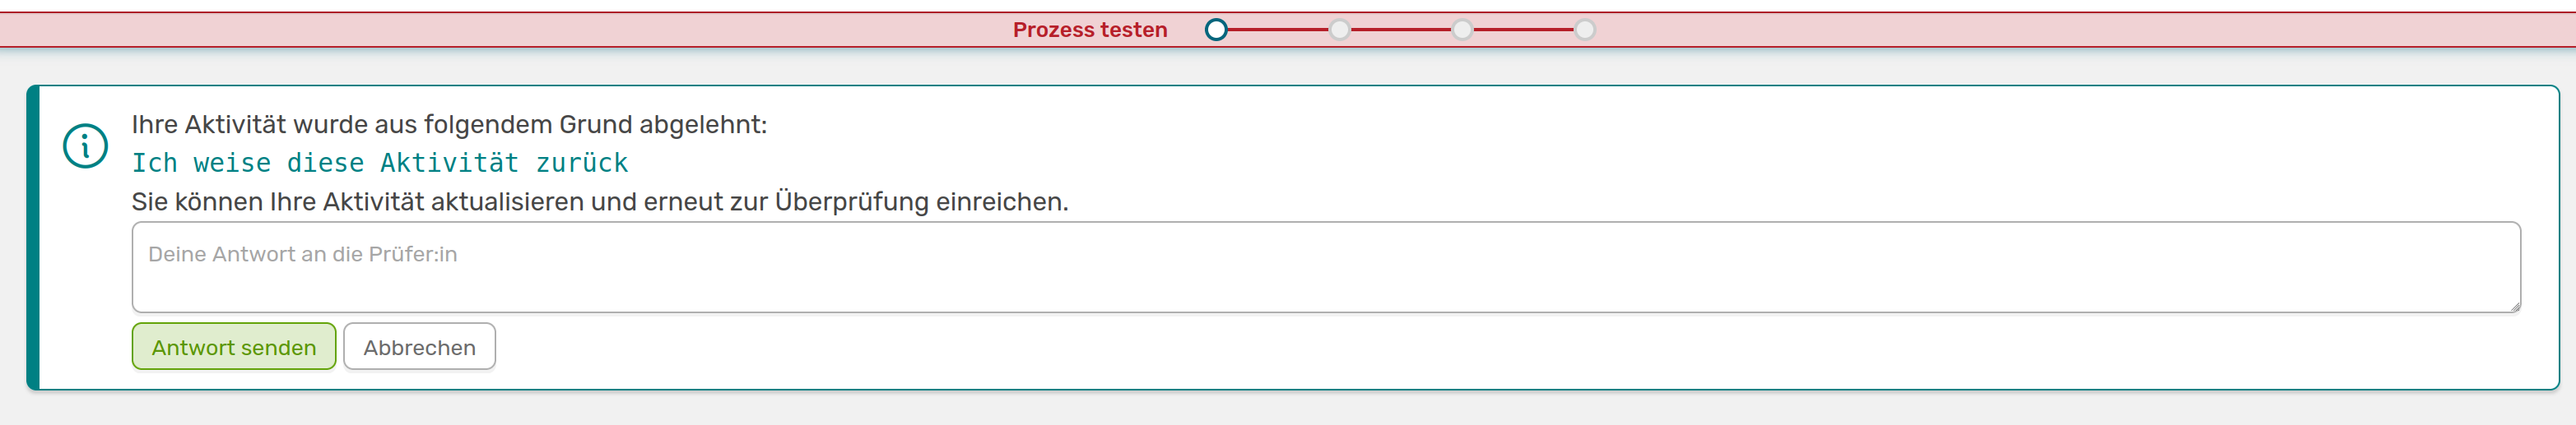Click the heading "Ihre Aktivität wurde … abgelehnt"
2576x425 pixels.
click(449, 125)
